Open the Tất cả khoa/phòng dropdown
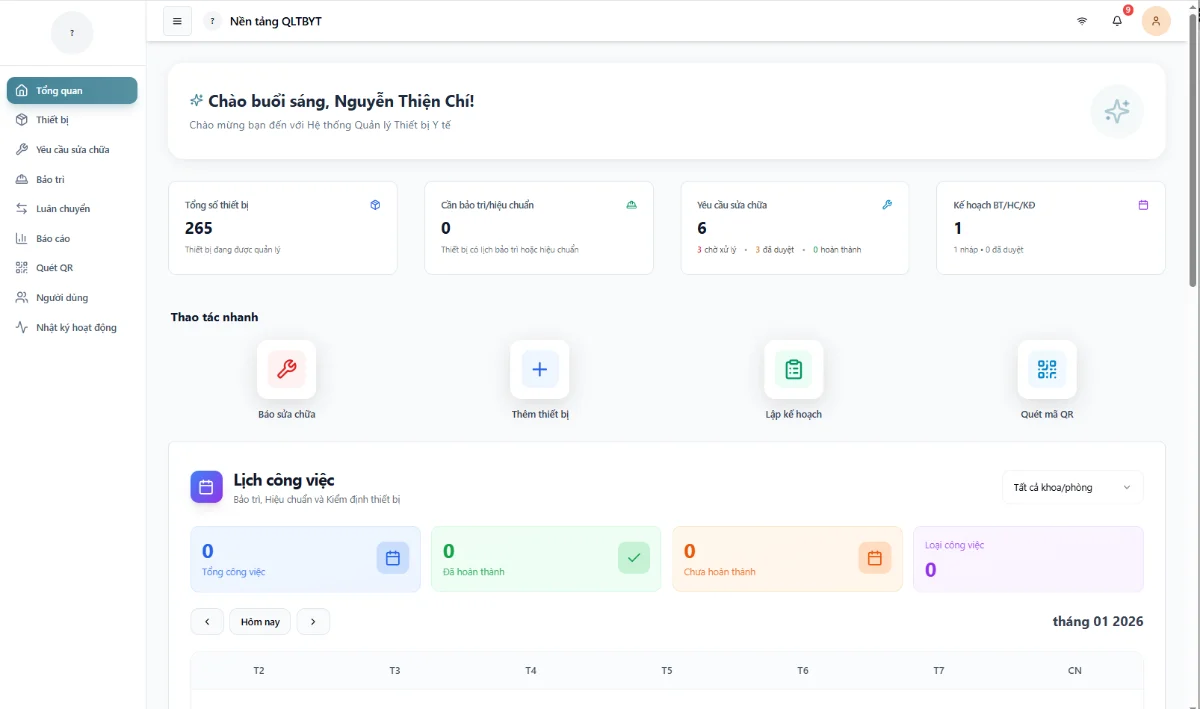The height and width of the screenshot is (709, 1200). pos(1072,487)
